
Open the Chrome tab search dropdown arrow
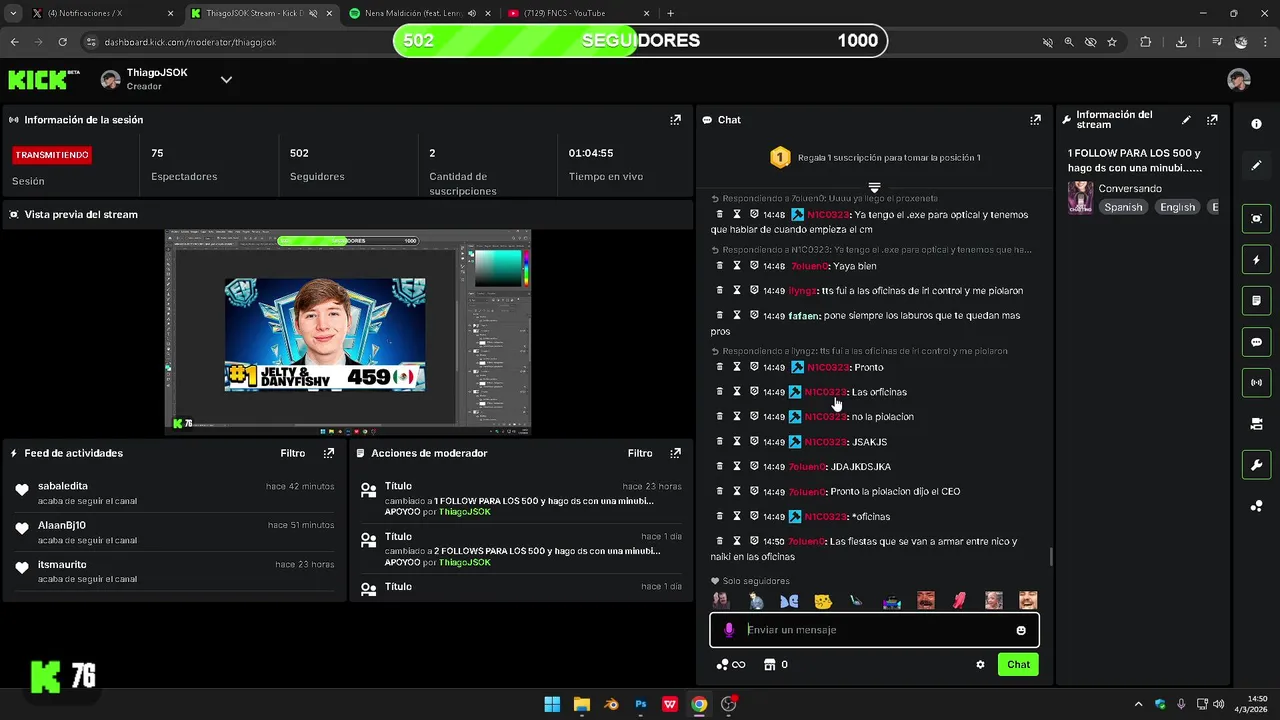click(13, 13)
